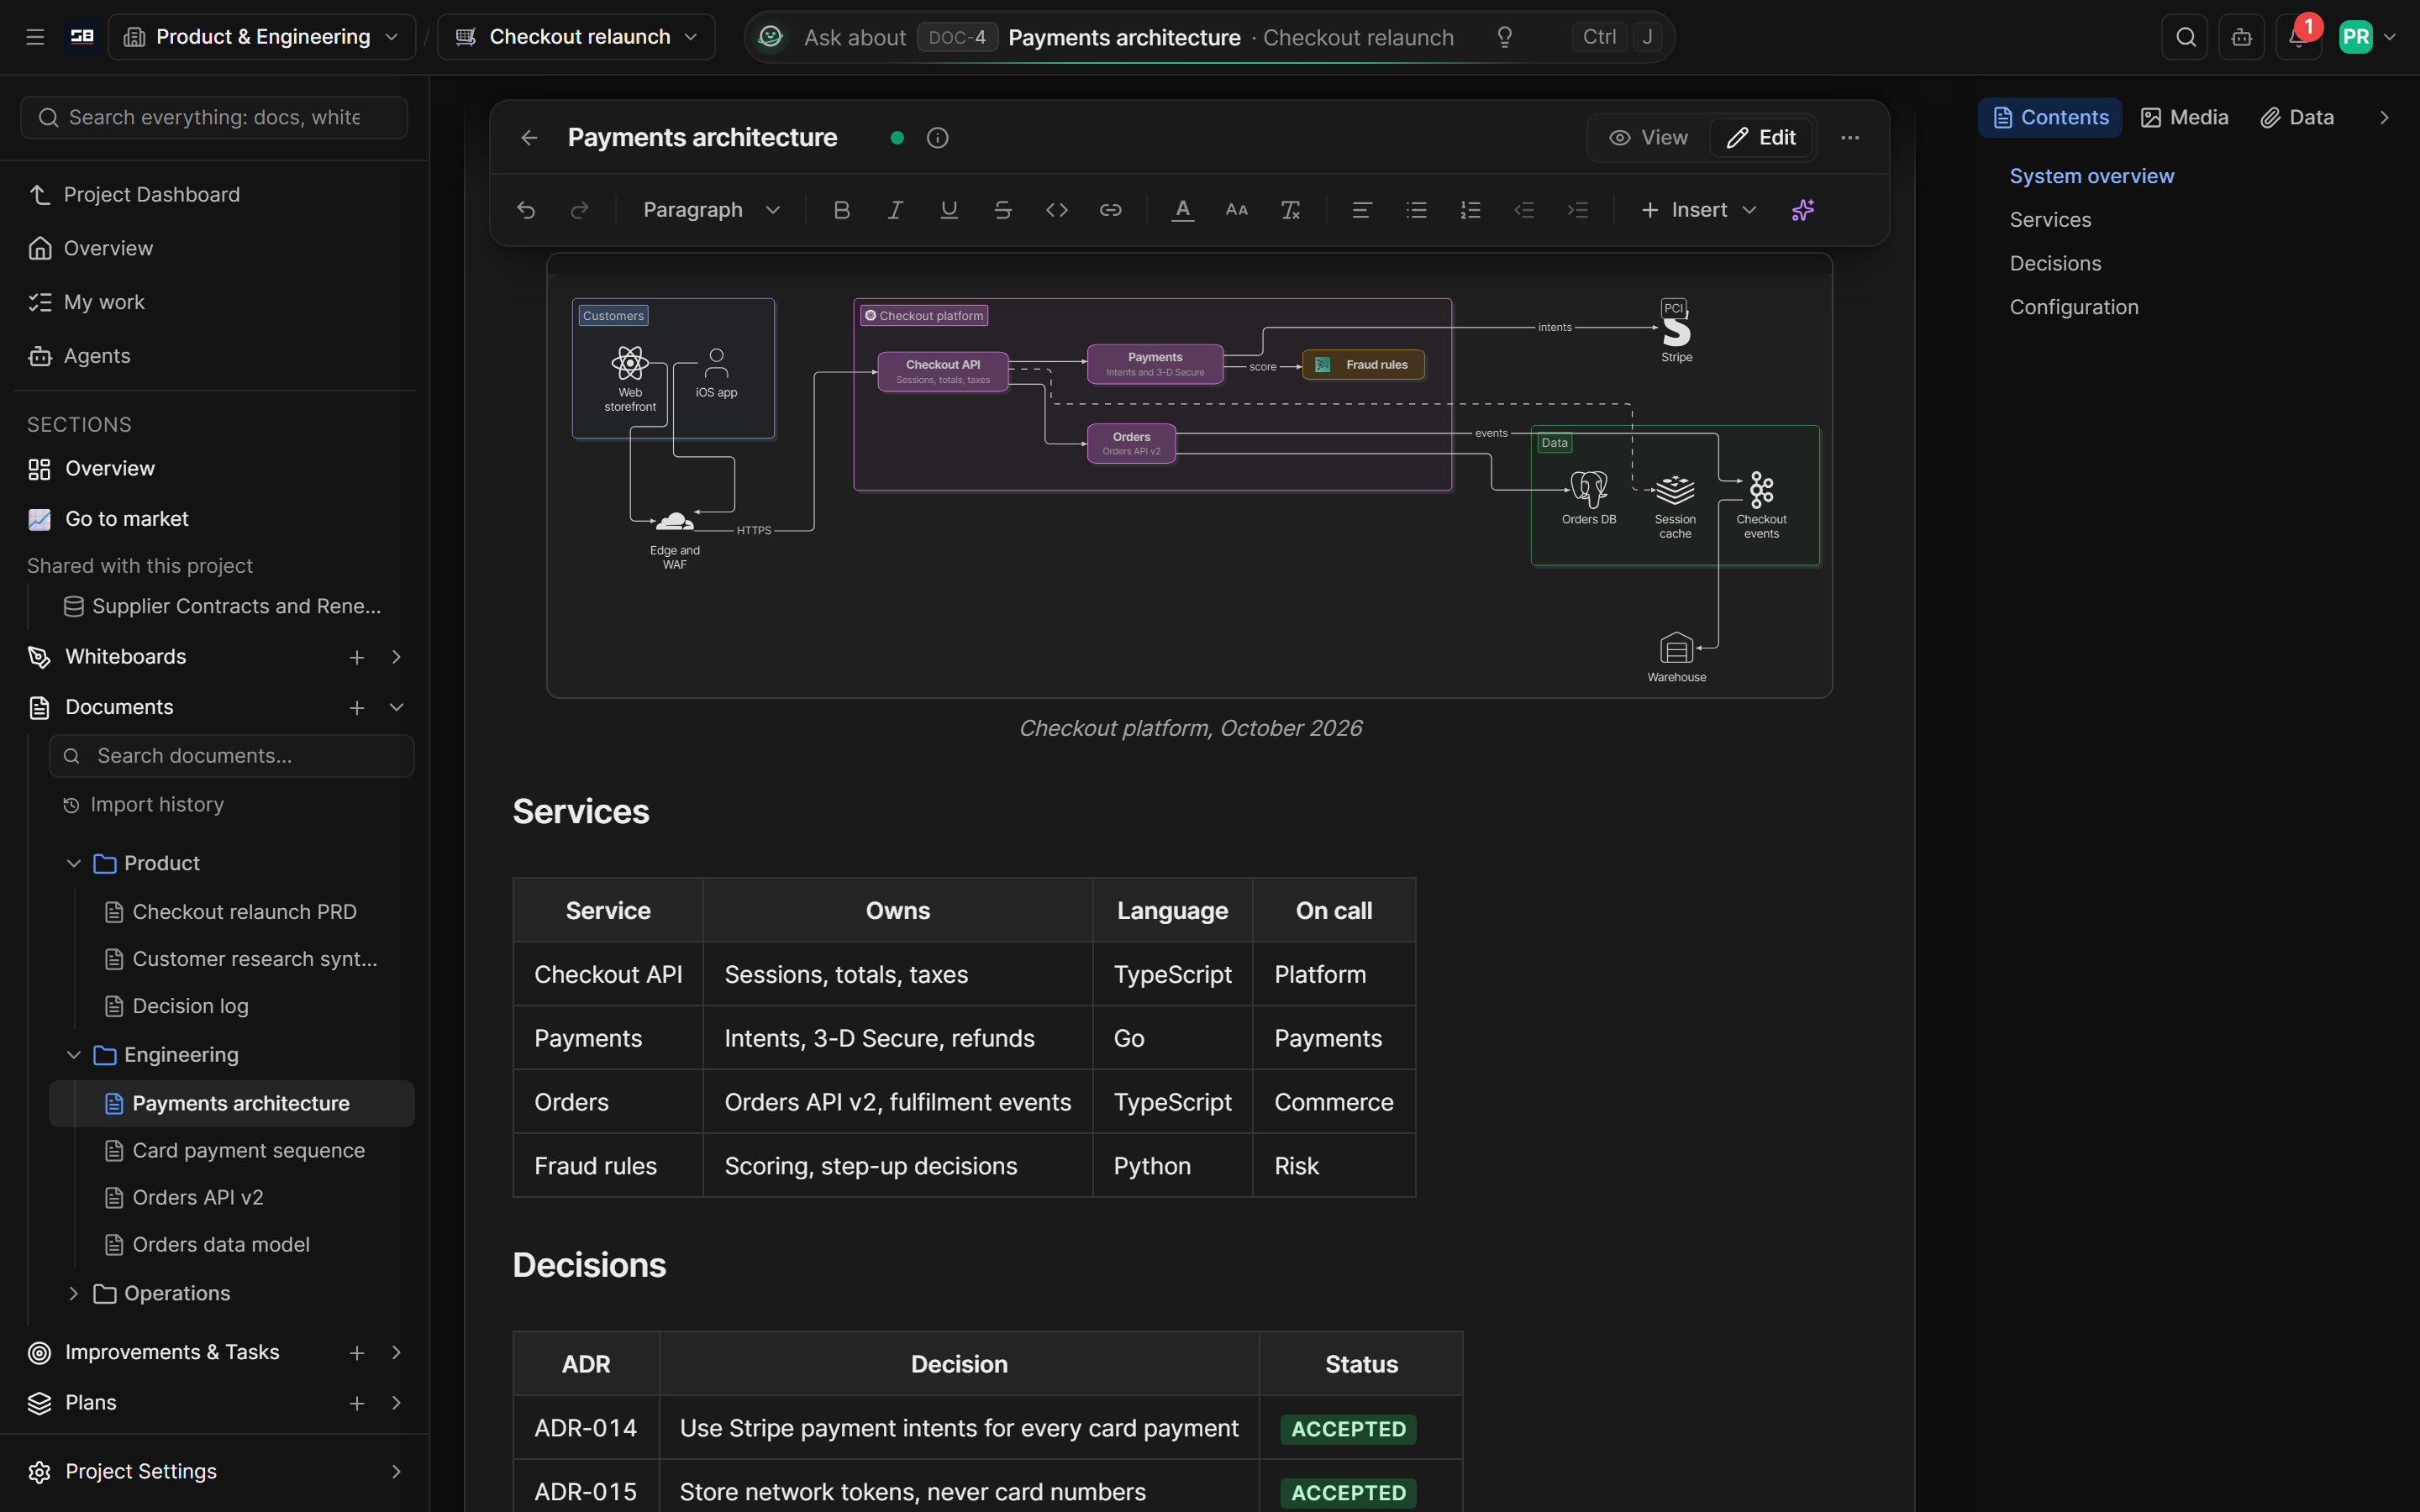Click the Ask about assistant bar
Image resolution: width=2420 pixels, height=1512 pixels.
[x=1209, y=37]
